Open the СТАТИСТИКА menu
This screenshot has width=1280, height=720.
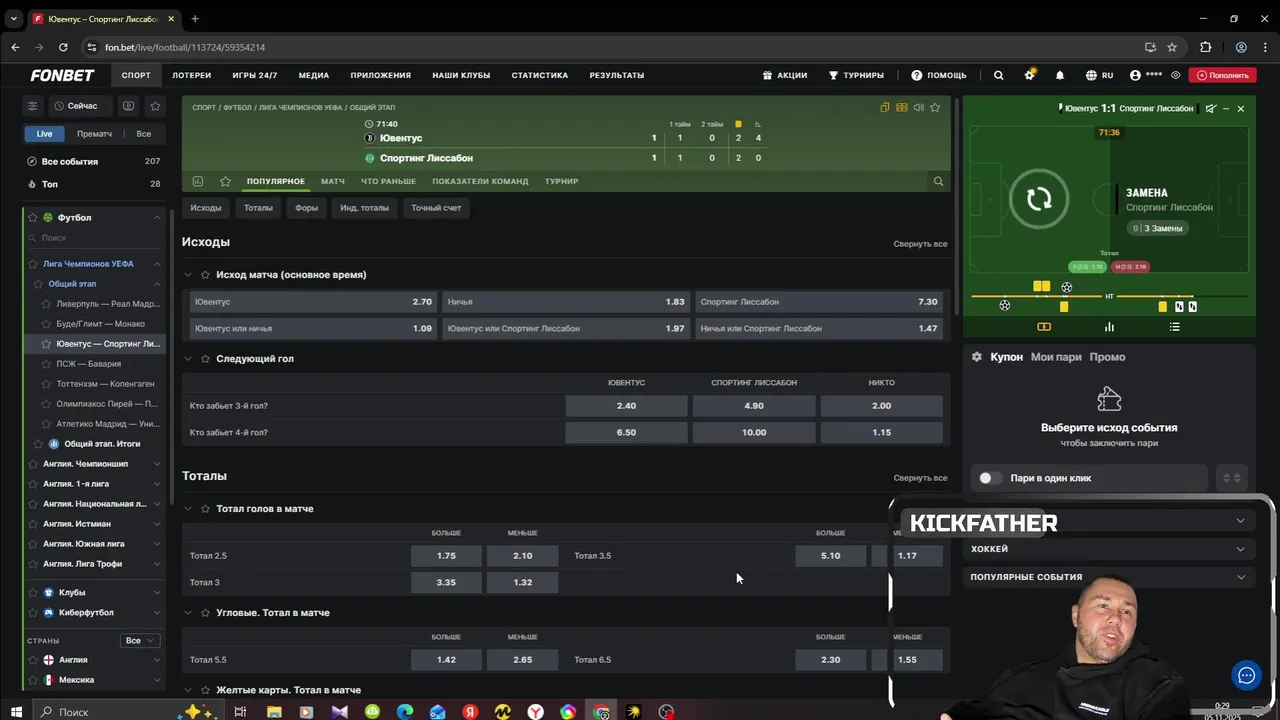coord(540,75)
